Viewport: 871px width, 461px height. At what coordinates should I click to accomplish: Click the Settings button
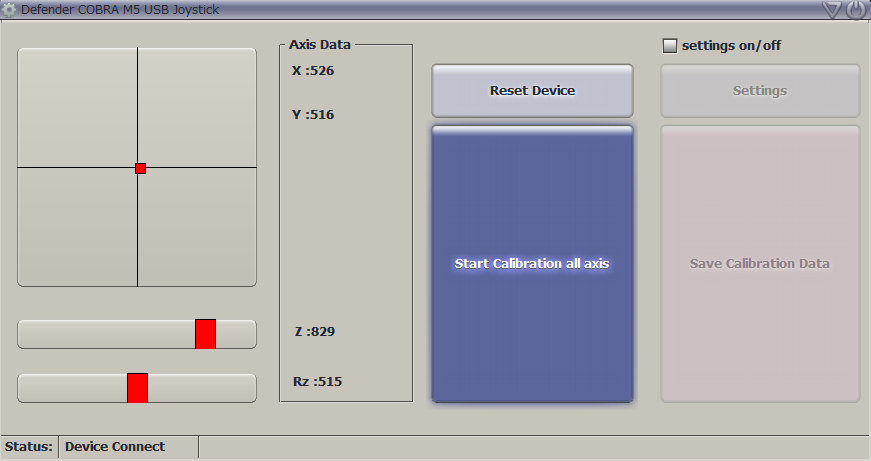[760, 91]
